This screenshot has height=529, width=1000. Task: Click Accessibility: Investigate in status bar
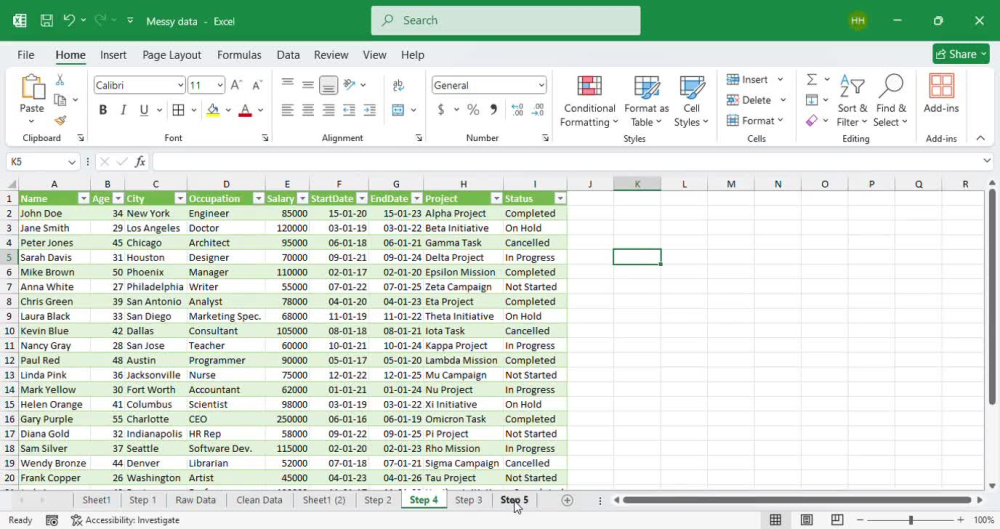tap(125, 520)
